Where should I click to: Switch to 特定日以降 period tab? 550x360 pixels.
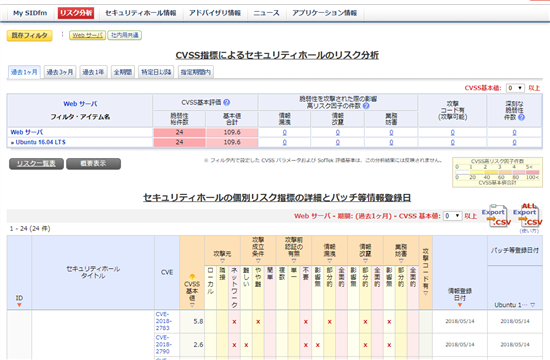(156, 72)
